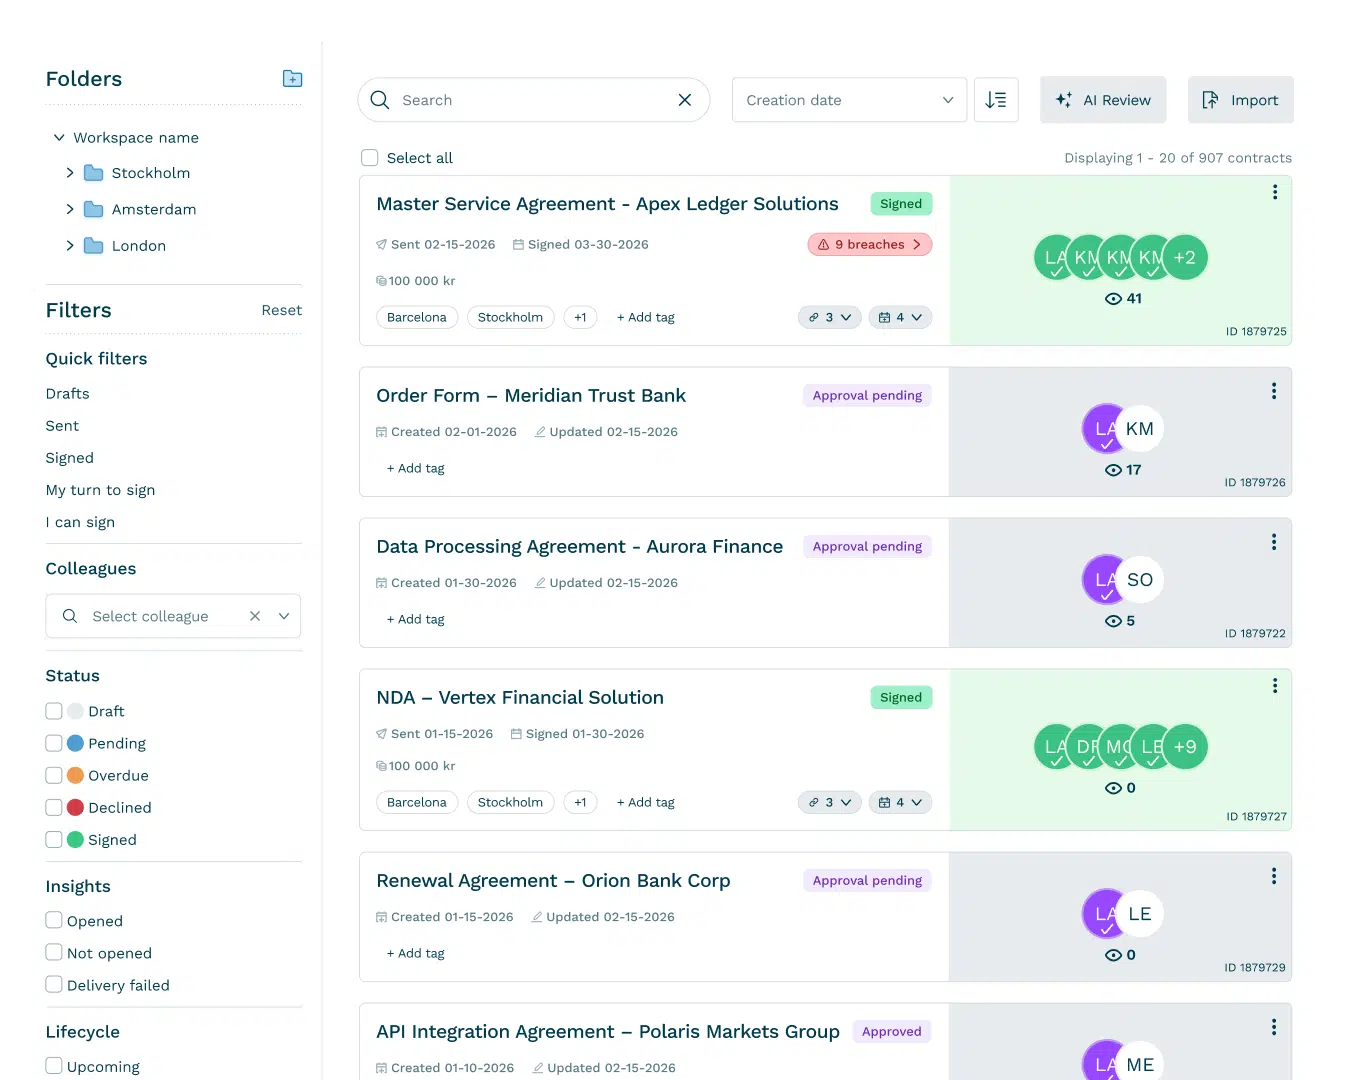
Task: Click the add new folder icon
Action: (292, 79)
